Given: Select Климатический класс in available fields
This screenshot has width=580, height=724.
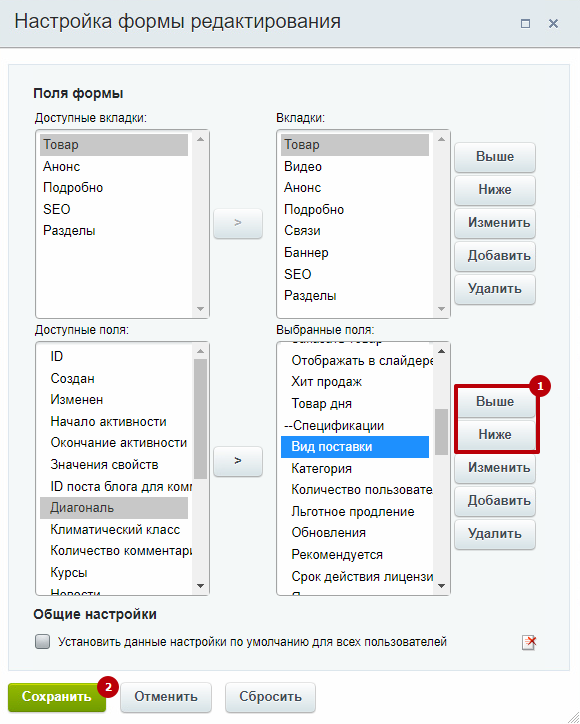Looking at the screenshot, I should [114, 530].
